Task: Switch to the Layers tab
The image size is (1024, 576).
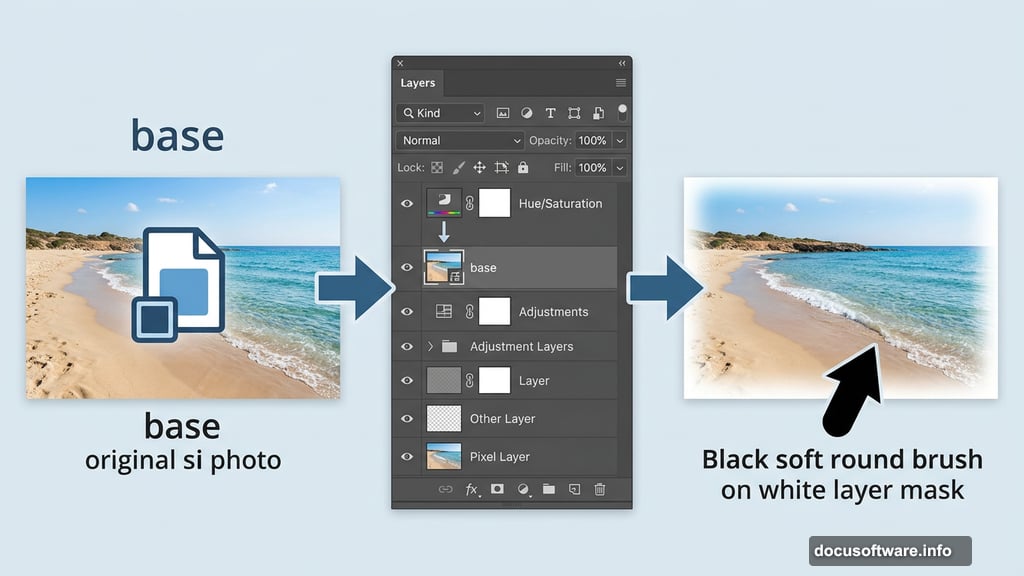Action: tap(418, 83)
